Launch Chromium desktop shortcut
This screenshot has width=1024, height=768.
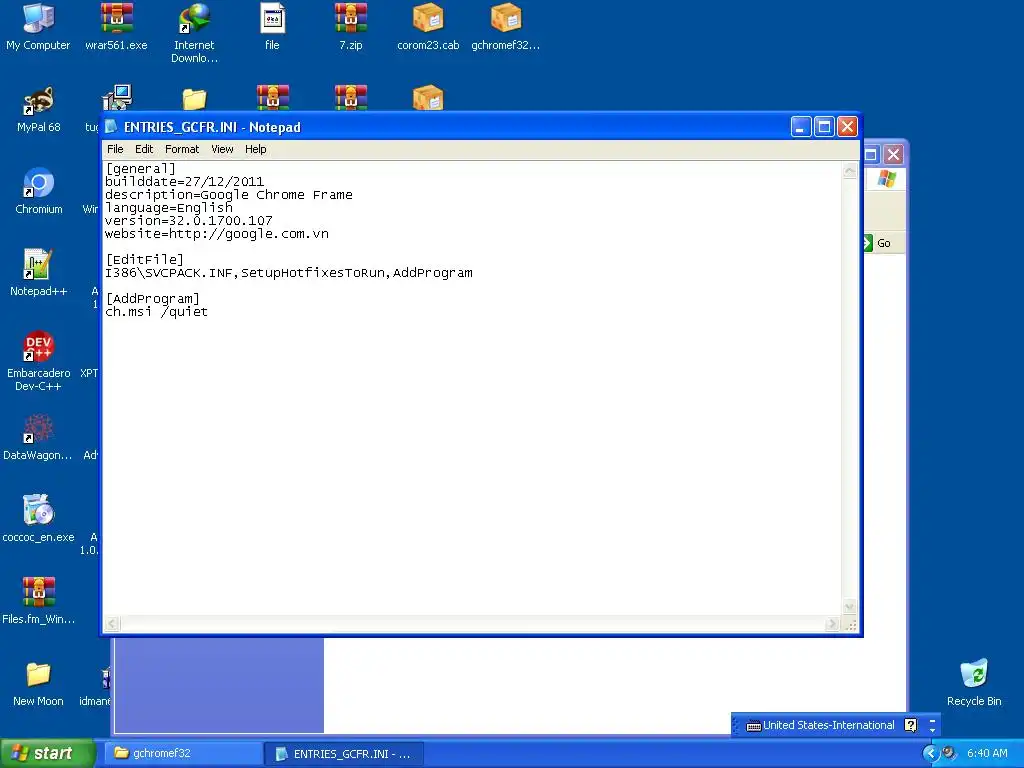point(38,191)
